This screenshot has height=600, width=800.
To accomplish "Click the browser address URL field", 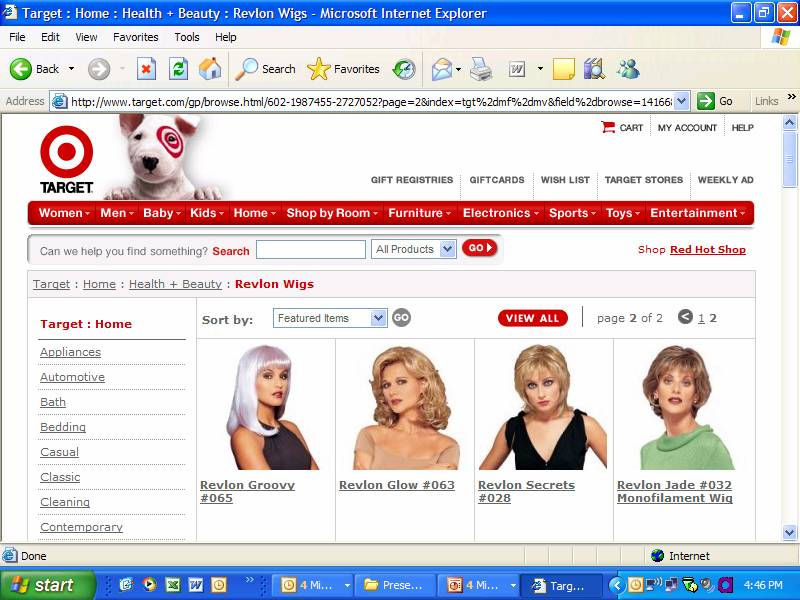I will (x=372, y=101).
